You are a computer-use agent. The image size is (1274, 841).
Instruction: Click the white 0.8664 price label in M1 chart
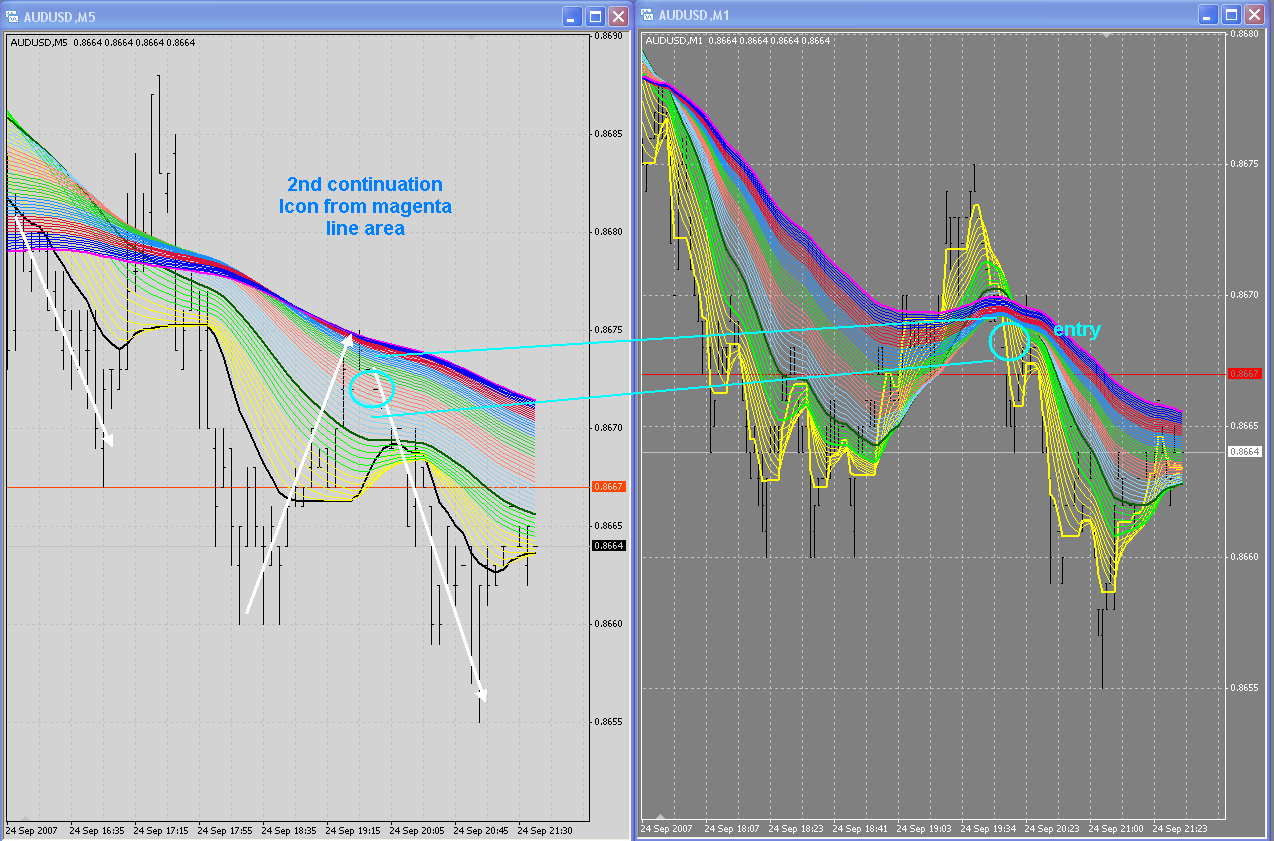1245,452
